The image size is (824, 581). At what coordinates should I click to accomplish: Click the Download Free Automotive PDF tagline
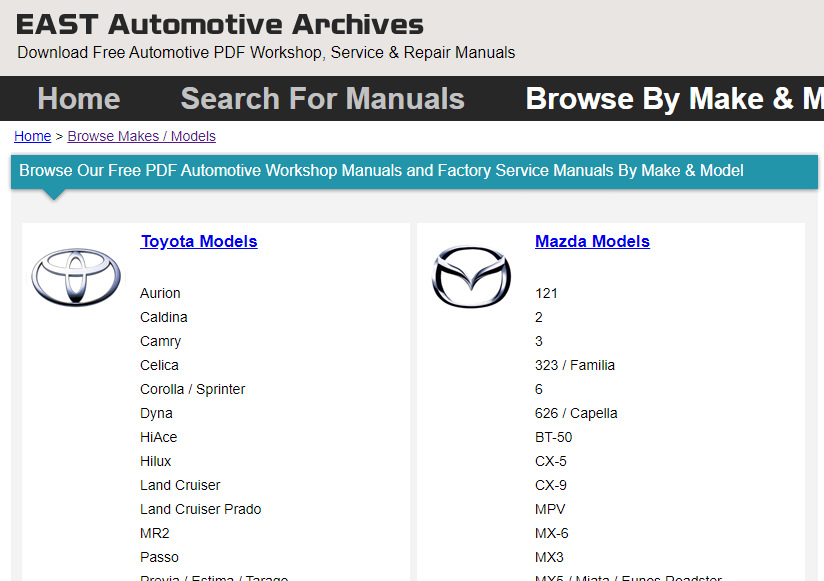266,53
